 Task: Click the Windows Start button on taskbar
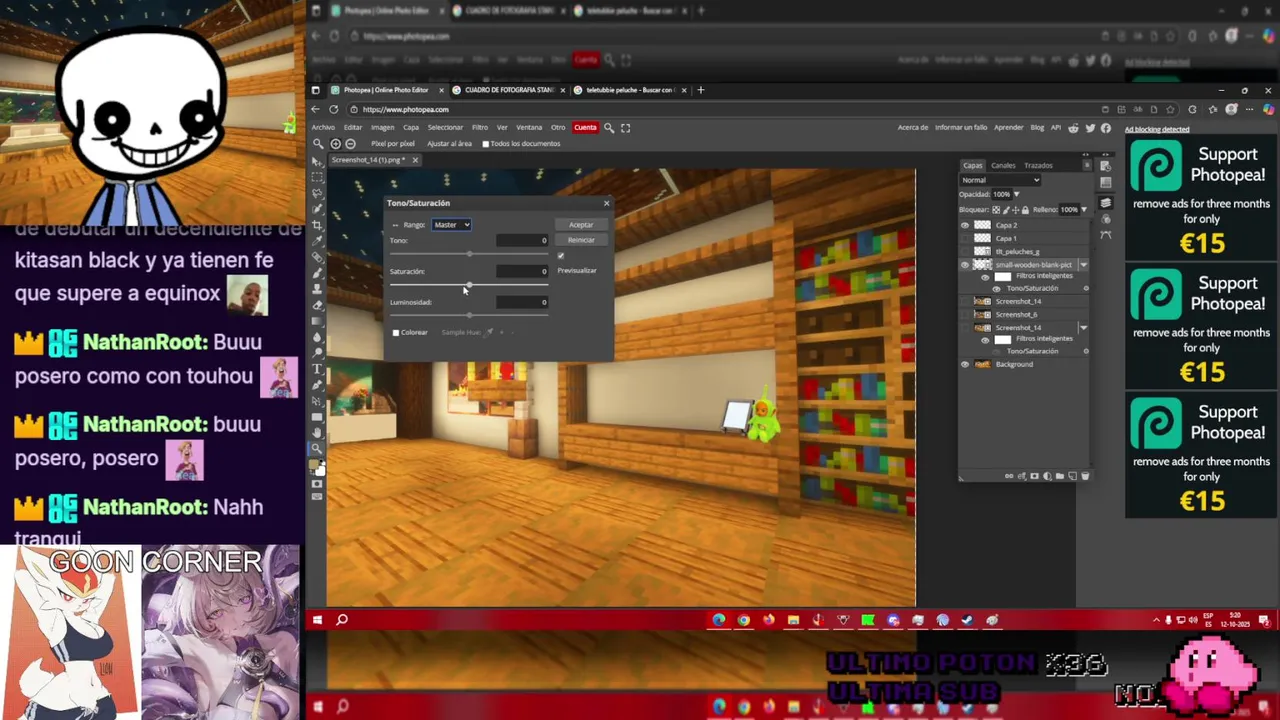tap(317, 620)
